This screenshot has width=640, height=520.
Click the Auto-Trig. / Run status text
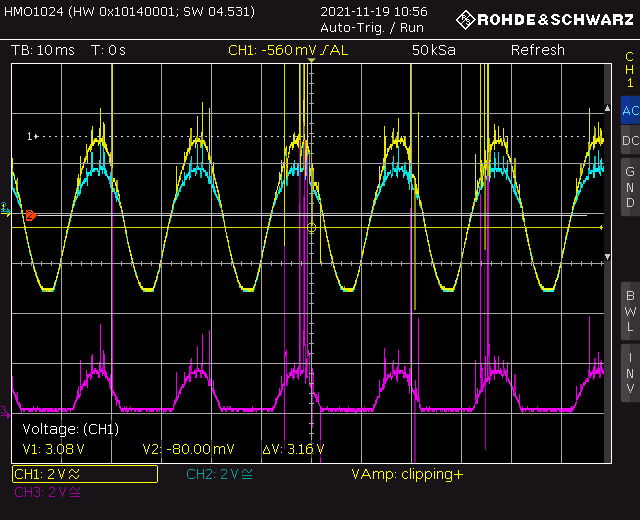click(x=372, y=28)
